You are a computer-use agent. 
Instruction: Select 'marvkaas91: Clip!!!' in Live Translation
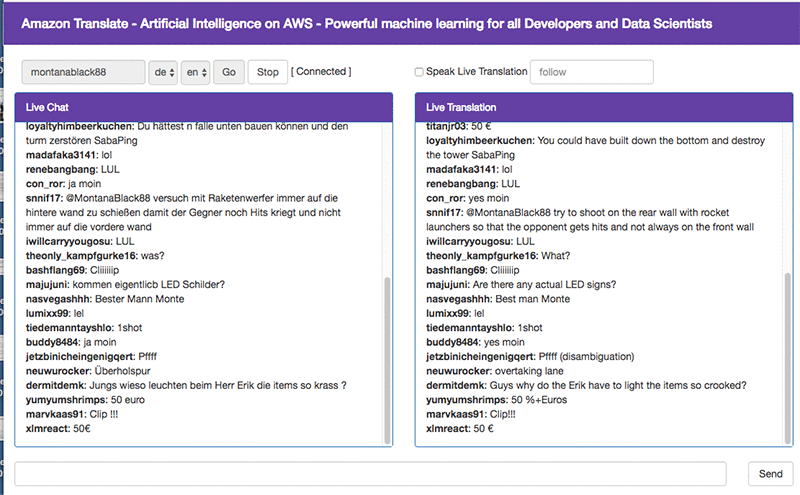coord(471,414)
